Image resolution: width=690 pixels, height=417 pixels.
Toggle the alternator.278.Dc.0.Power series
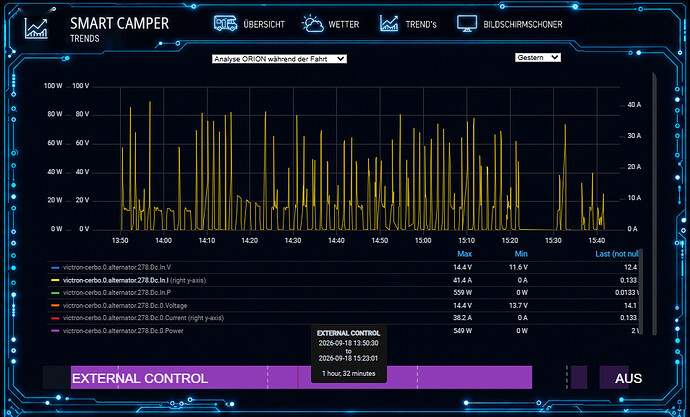(123, 331)
